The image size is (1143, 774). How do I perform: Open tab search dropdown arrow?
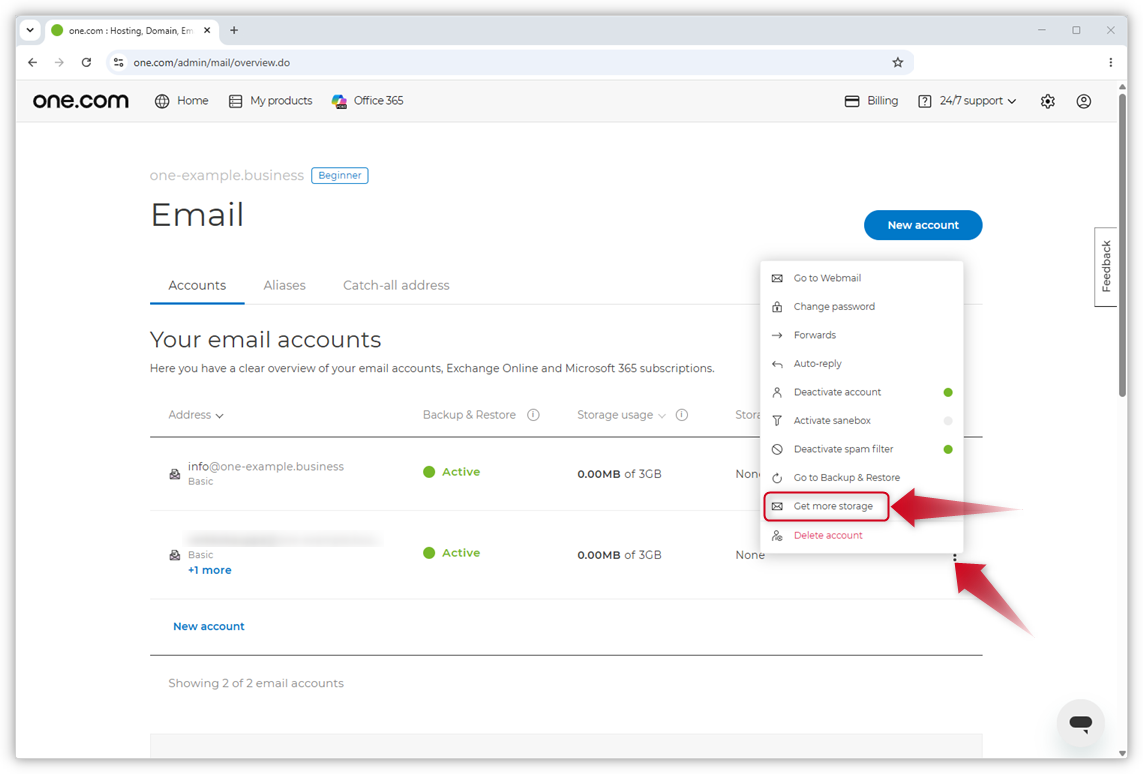tap(30, 31)
